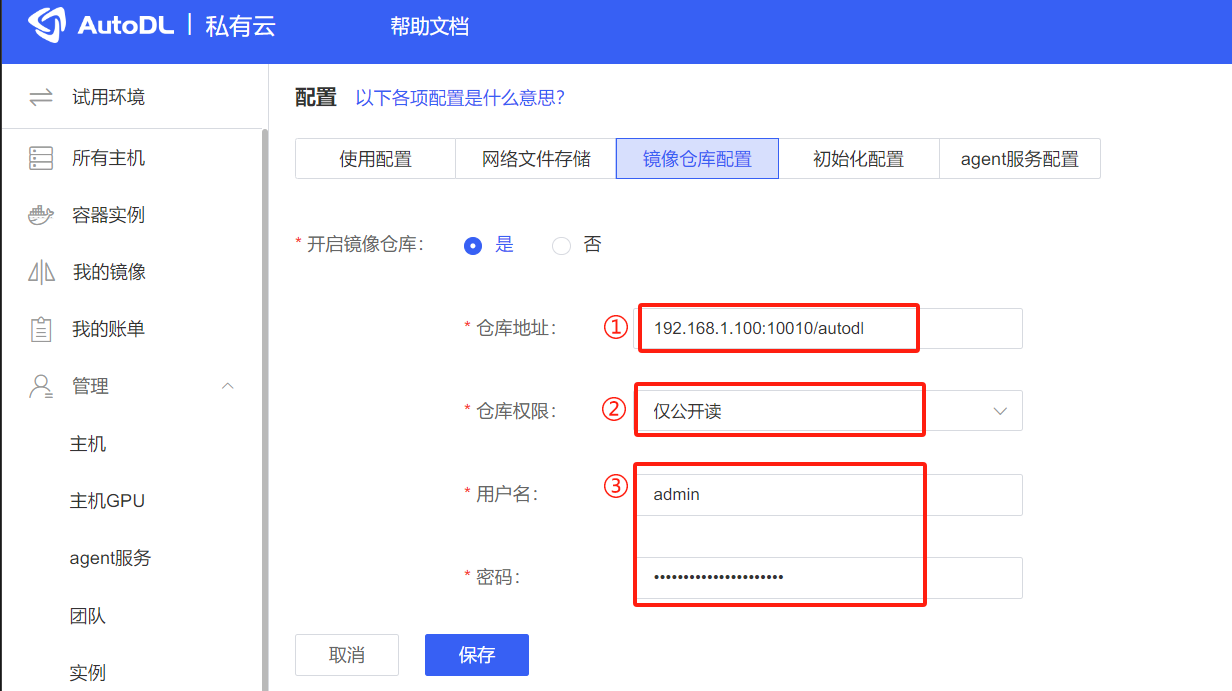Image resolution: width=1232 pixels, height=691 pixels.
Task: Choose 否 to disable the image repository
Action: pos(560,245)
